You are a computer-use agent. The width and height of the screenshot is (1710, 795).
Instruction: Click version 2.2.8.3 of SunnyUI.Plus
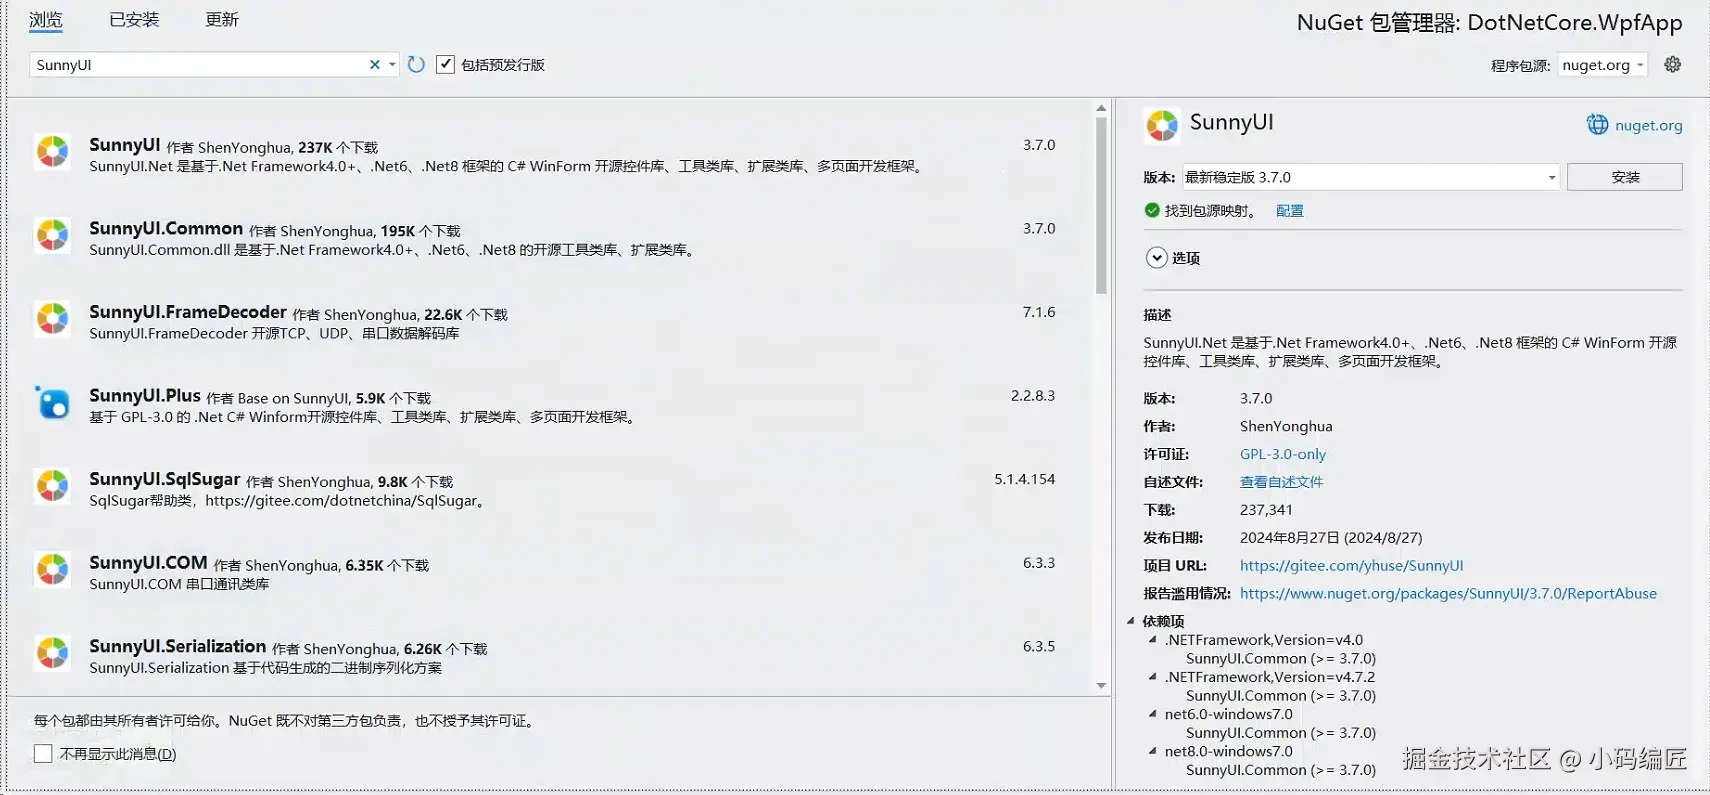(x=1032, y=395)
